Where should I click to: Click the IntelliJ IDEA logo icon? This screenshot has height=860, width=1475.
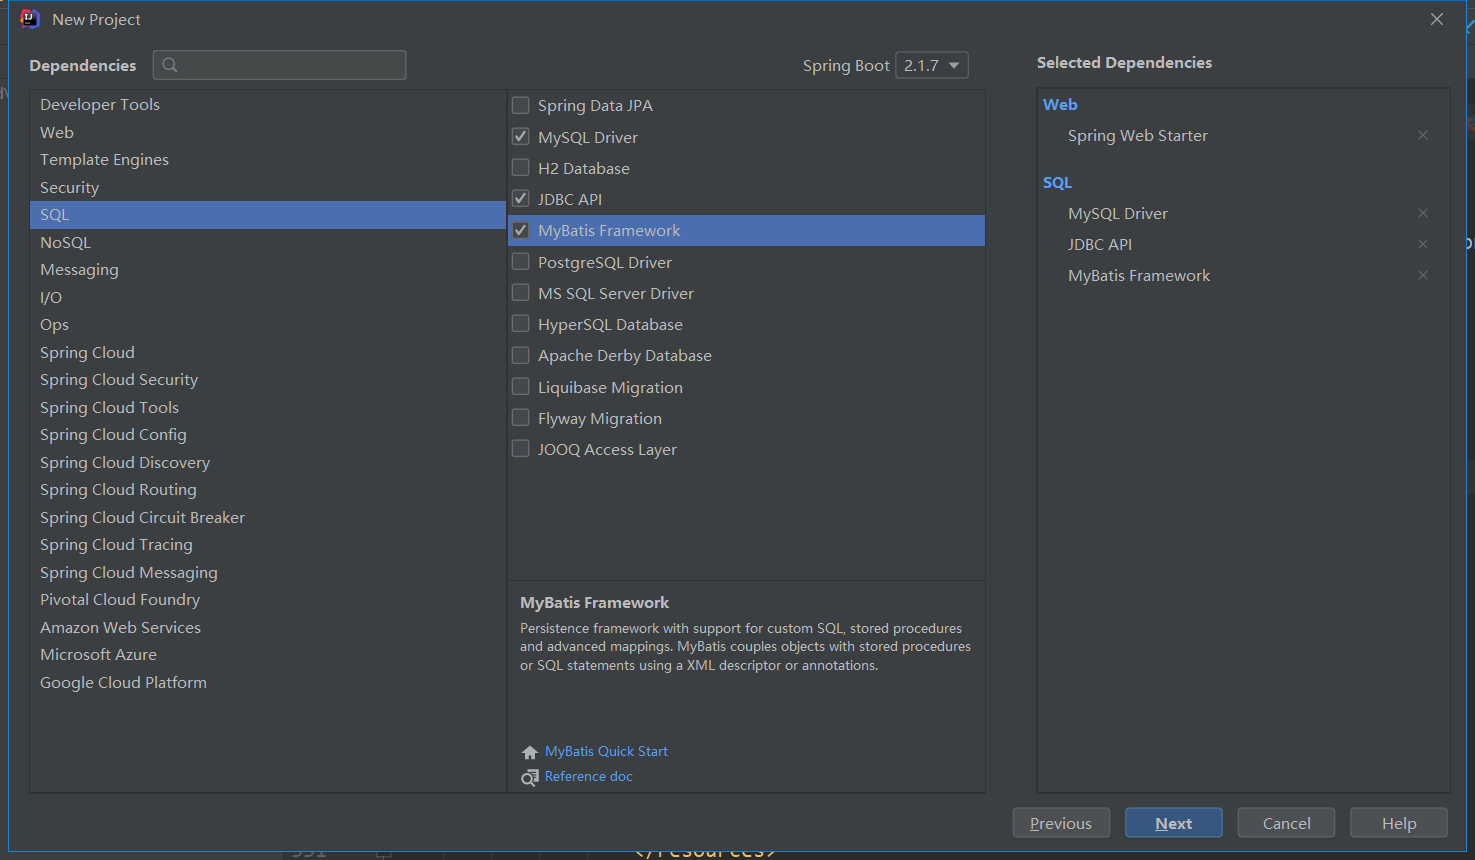pos(30,19)
